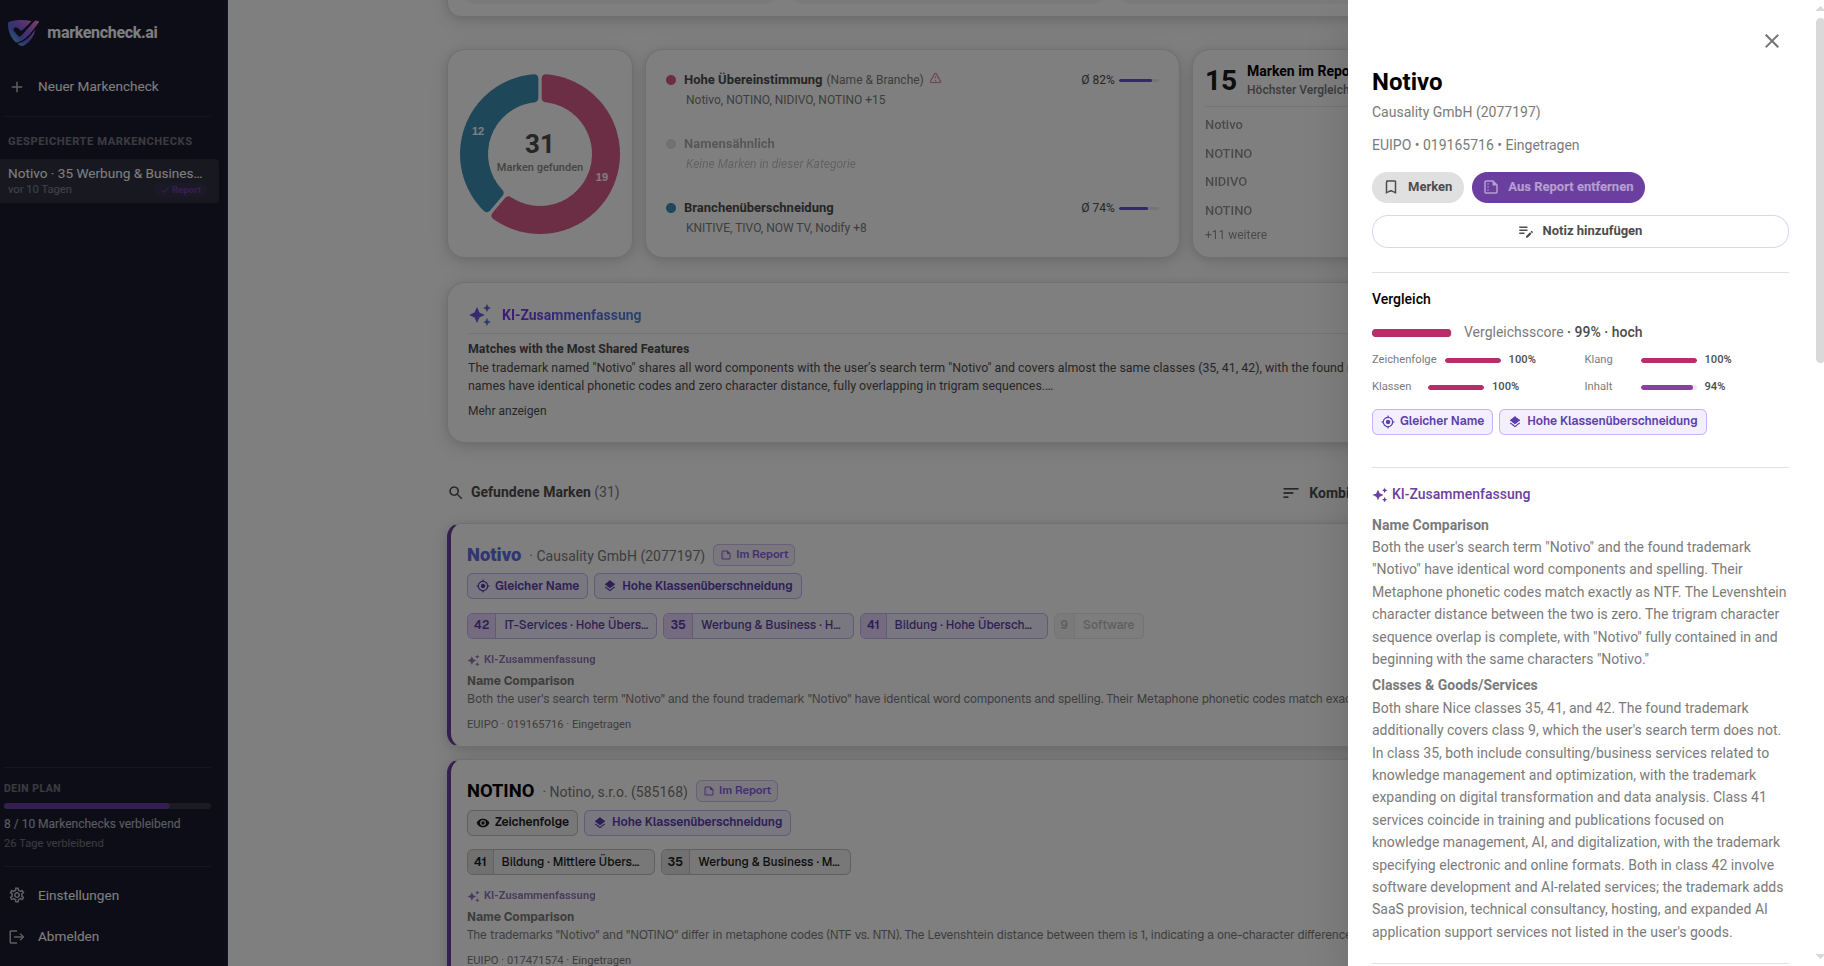Click the Gefundene Marken (31) heading

pos(545,492)
